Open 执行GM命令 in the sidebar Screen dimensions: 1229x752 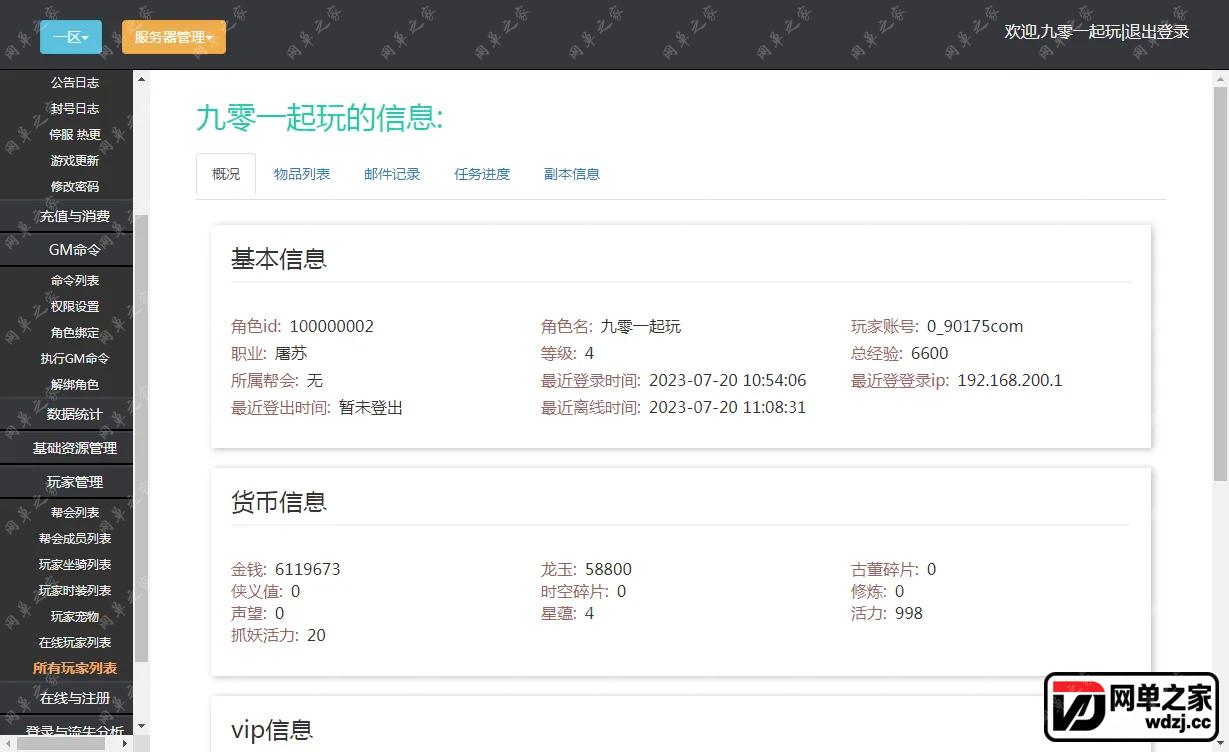point(75,358)
